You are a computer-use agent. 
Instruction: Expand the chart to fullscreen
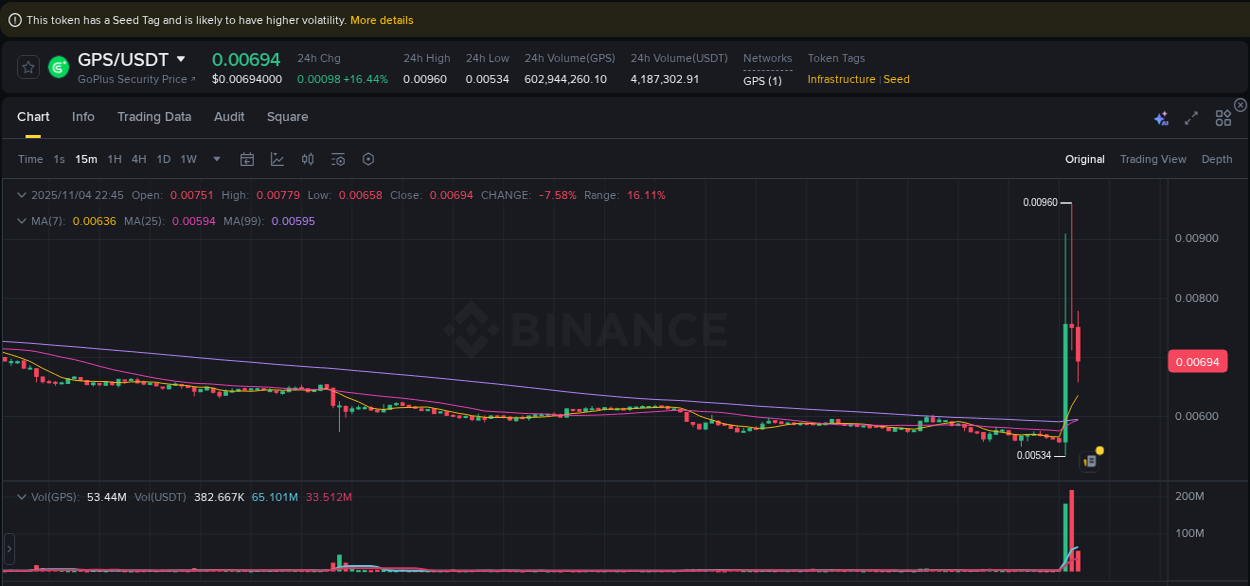[x=1191, y=117]
